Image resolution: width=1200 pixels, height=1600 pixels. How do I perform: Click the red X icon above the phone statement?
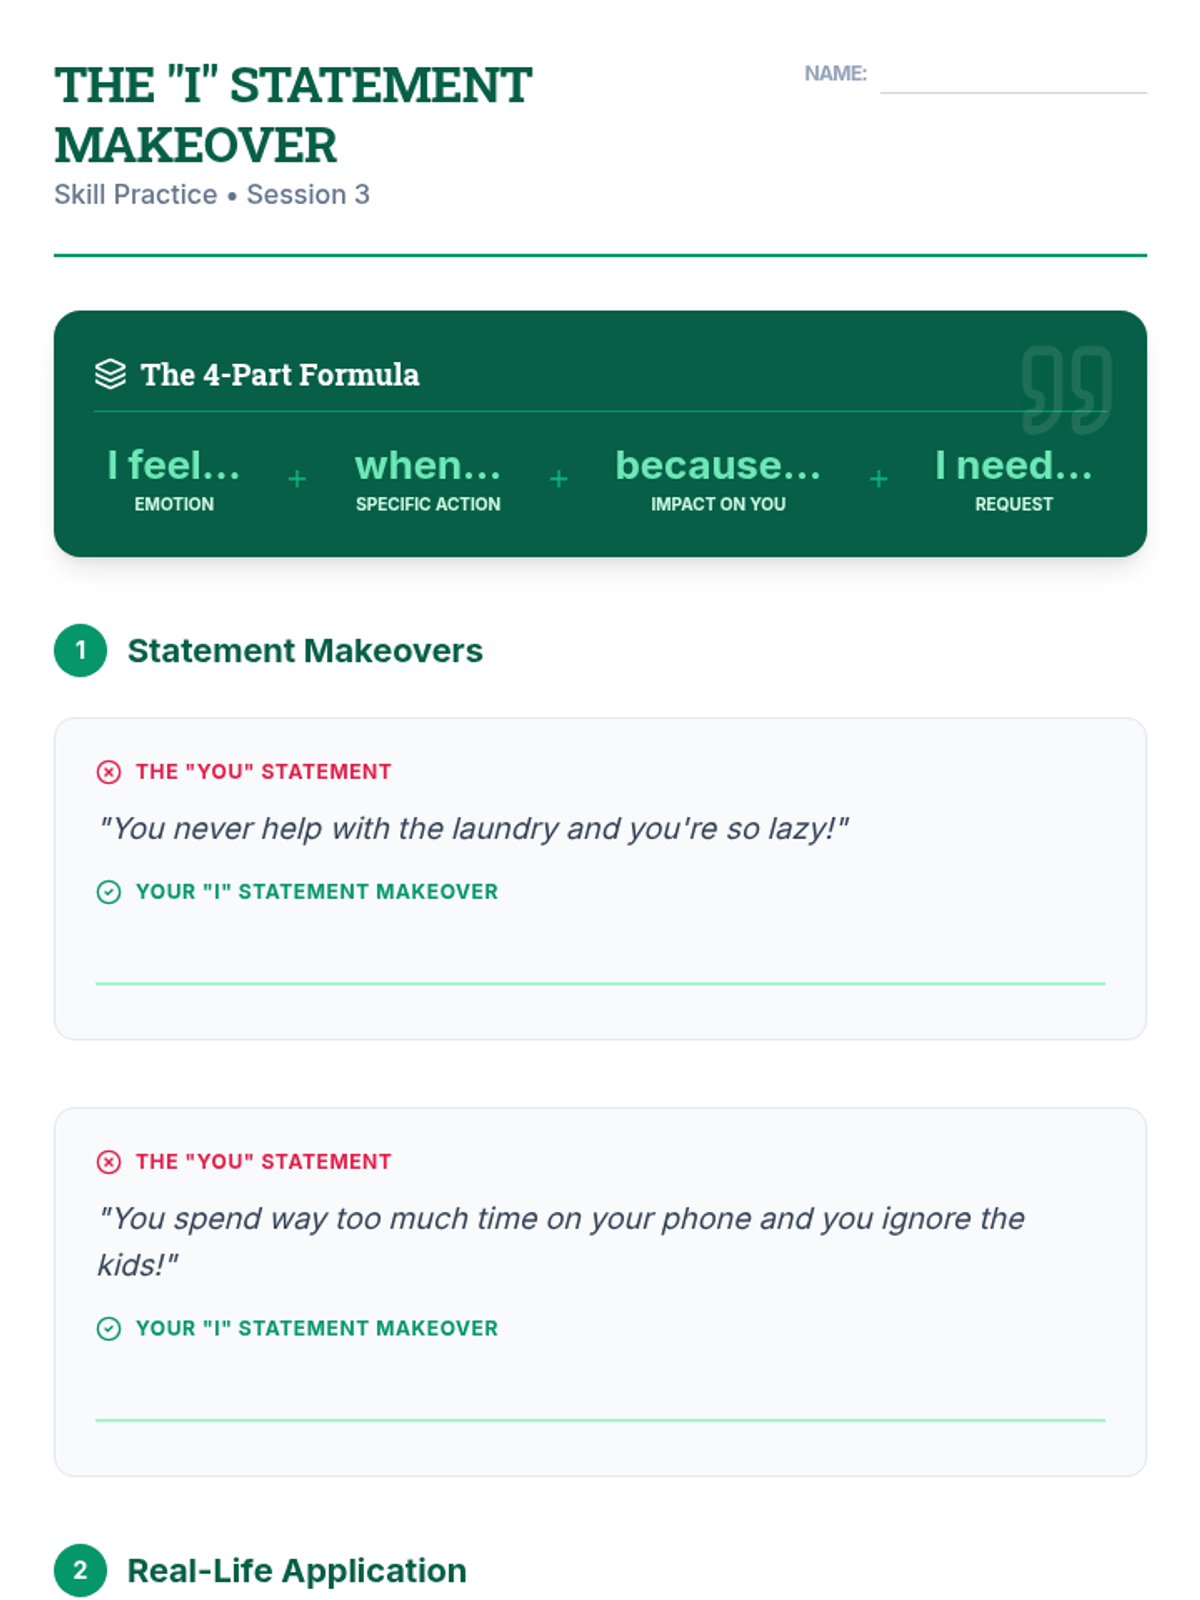coord(109,1162)
